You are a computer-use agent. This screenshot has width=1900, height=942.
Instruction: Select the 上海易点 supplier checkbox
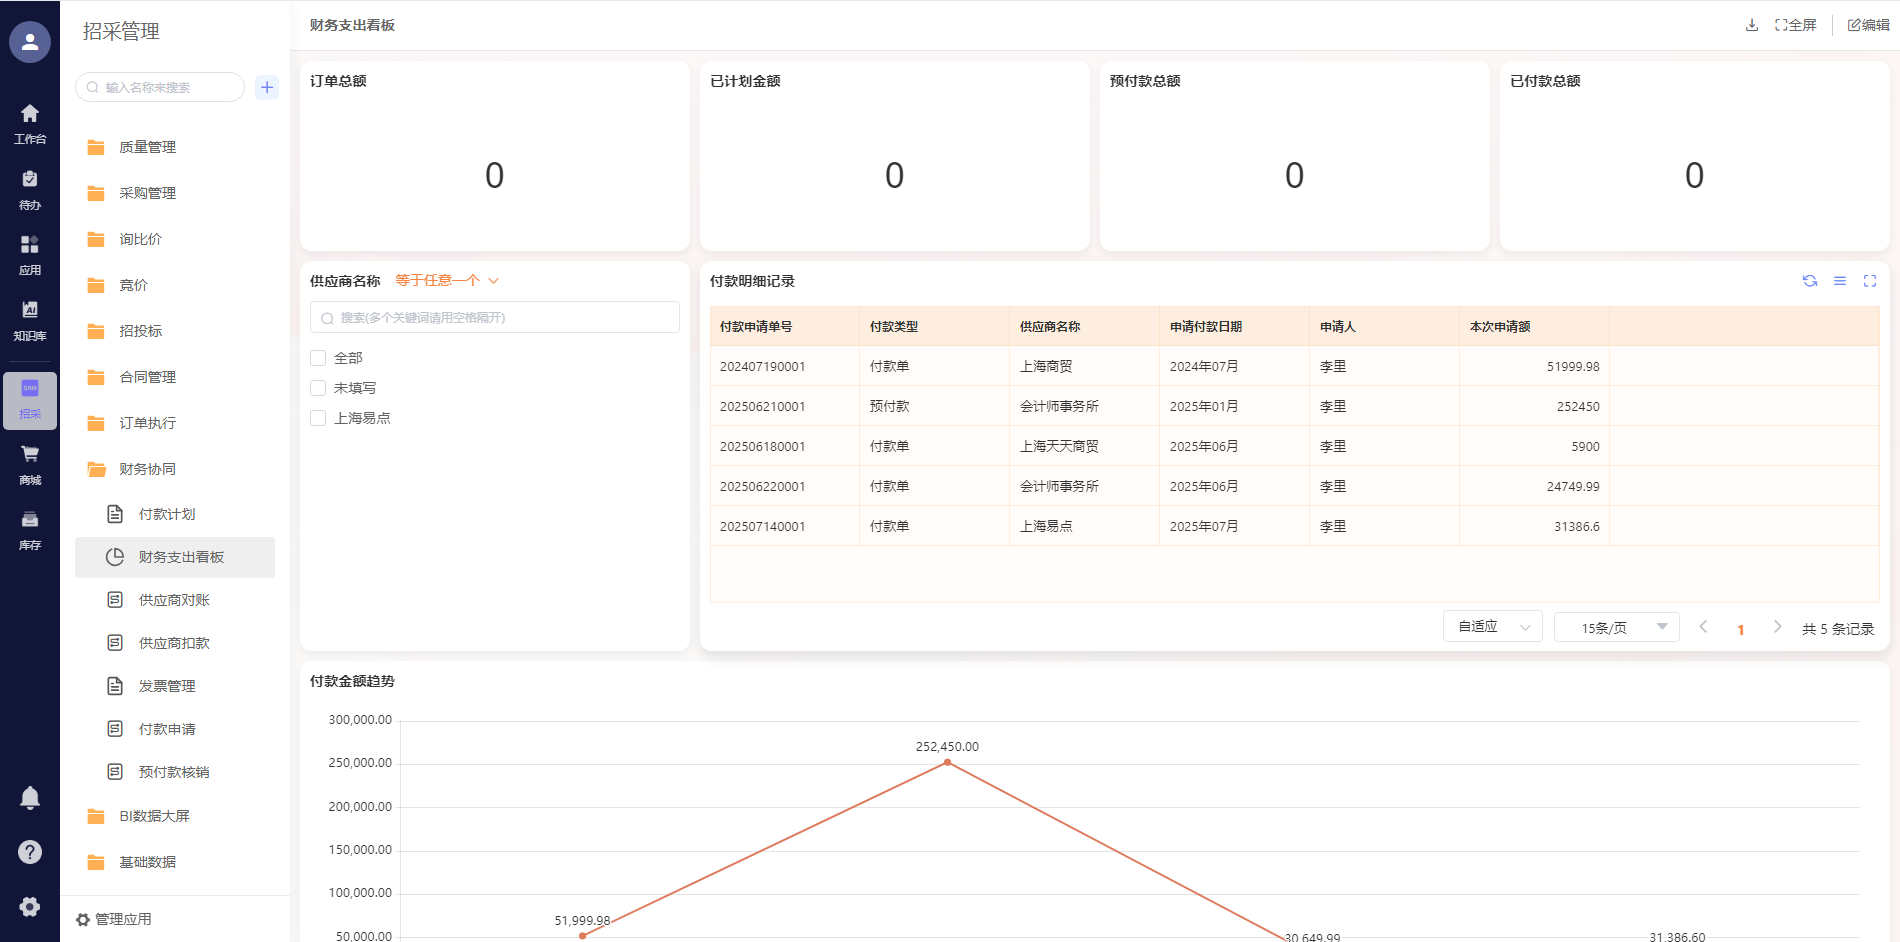[x=318, y=418]
